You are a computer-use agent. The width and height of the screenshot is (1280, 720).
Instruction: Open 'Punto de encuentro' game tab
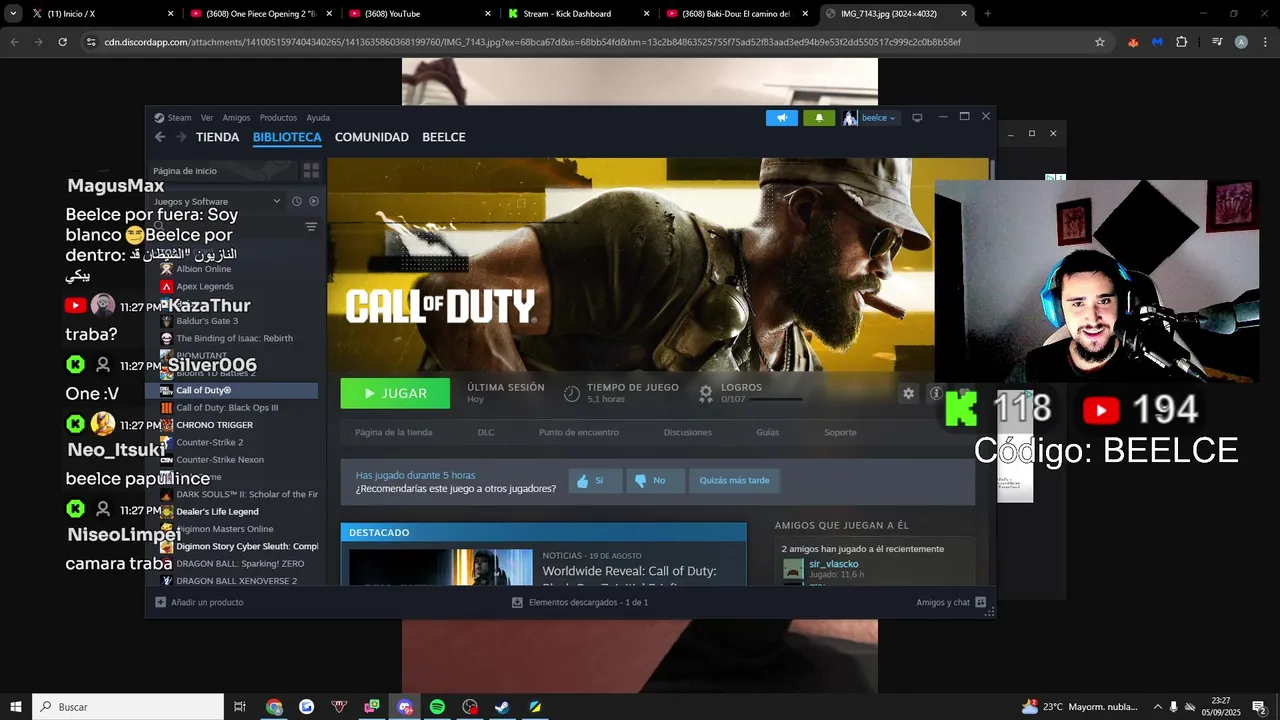(x=579, y=432)
